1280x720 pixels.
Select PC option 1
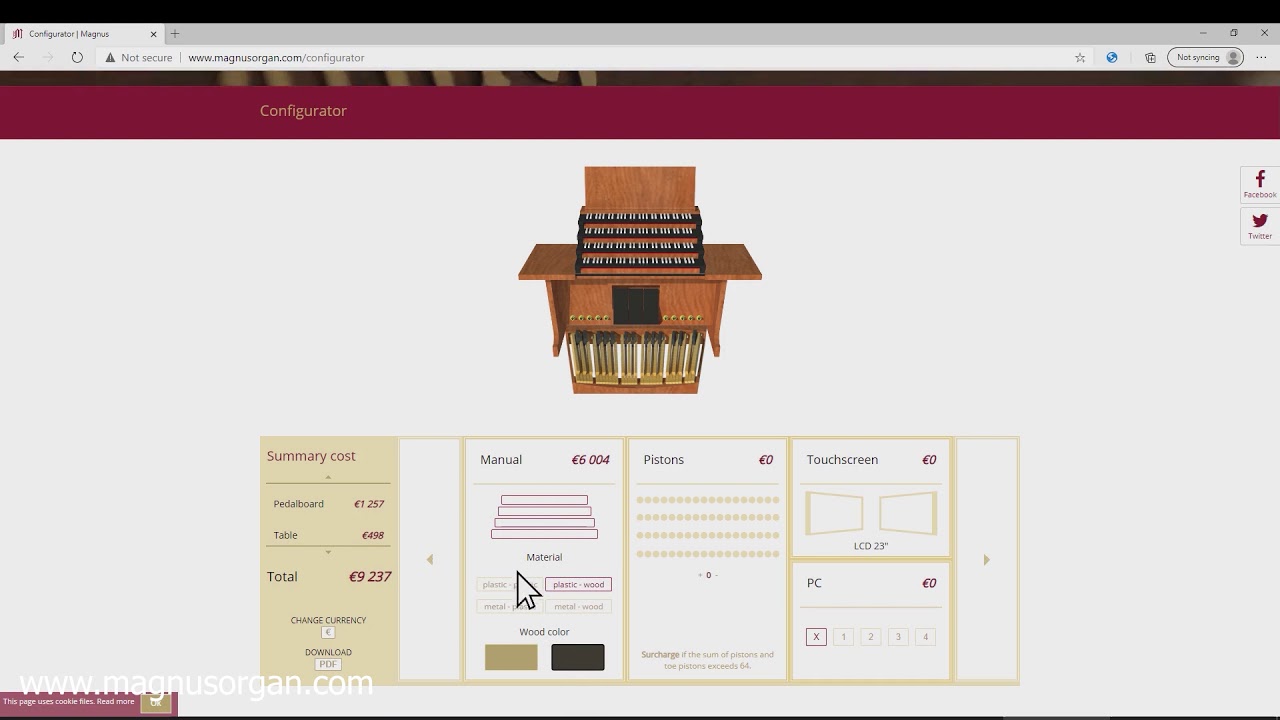(843, 636)
